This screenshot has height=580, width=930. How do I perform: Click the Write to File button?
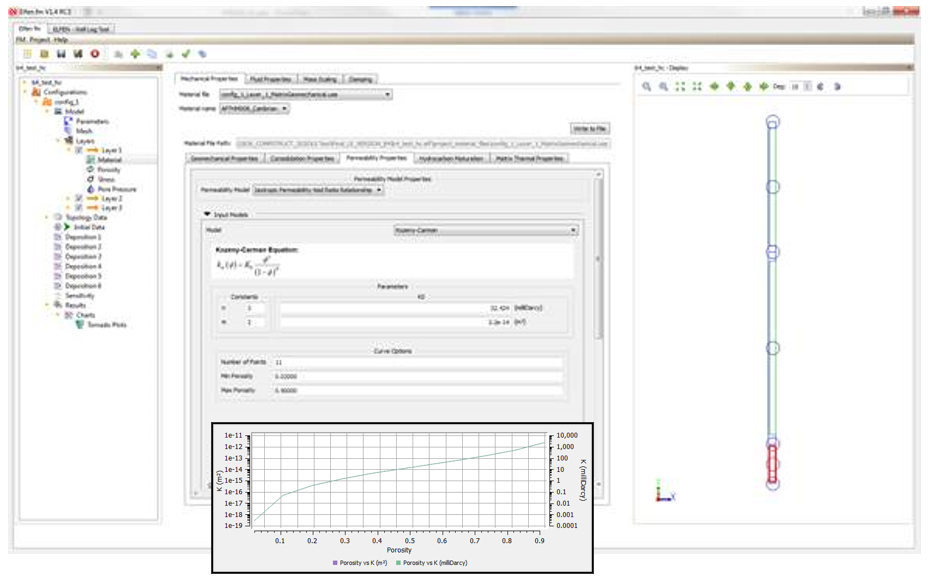[589, 129]
